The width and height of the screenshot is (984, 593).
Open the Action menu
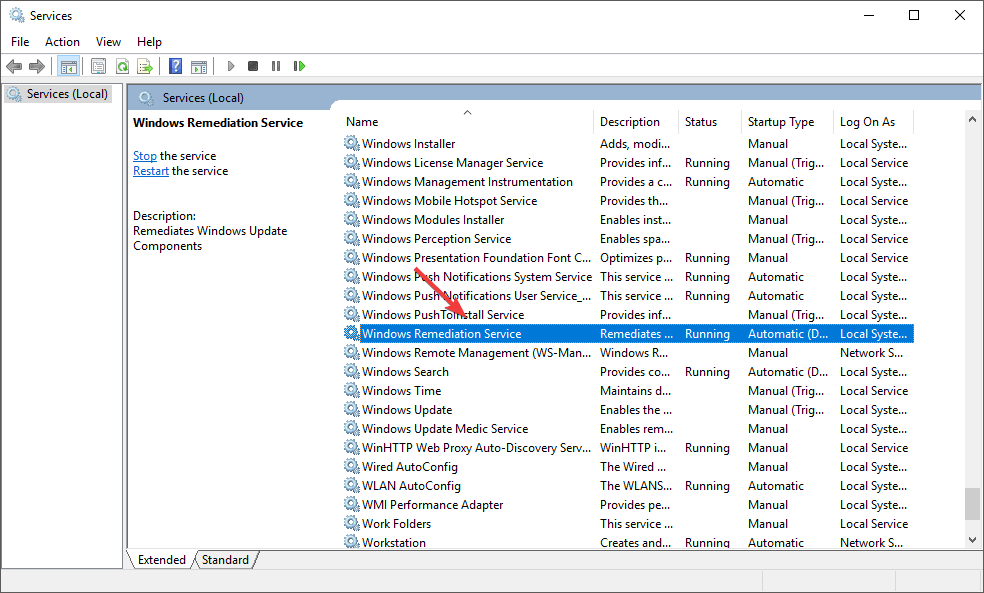coord(62,41)
